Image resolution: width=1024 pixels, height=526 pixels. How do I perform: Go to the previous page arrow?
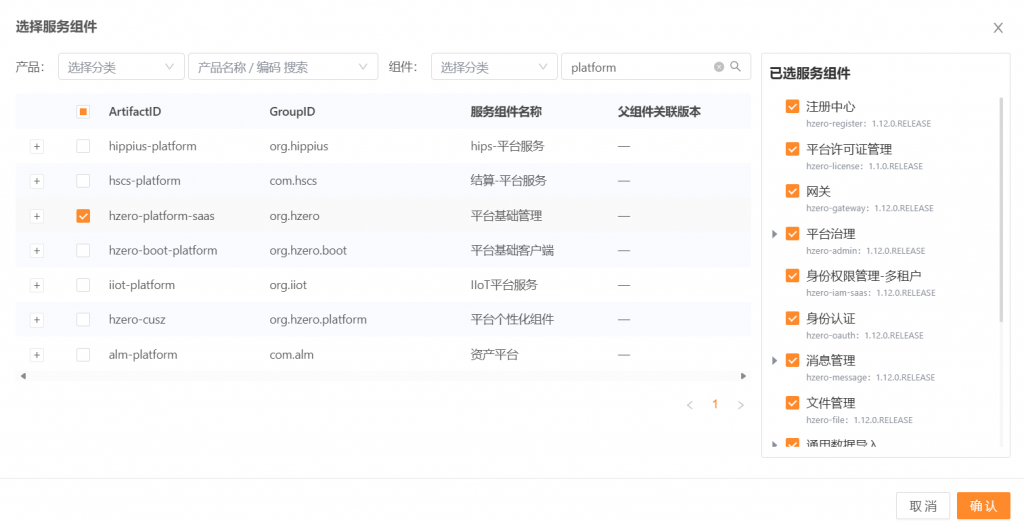tap(690, 405)
